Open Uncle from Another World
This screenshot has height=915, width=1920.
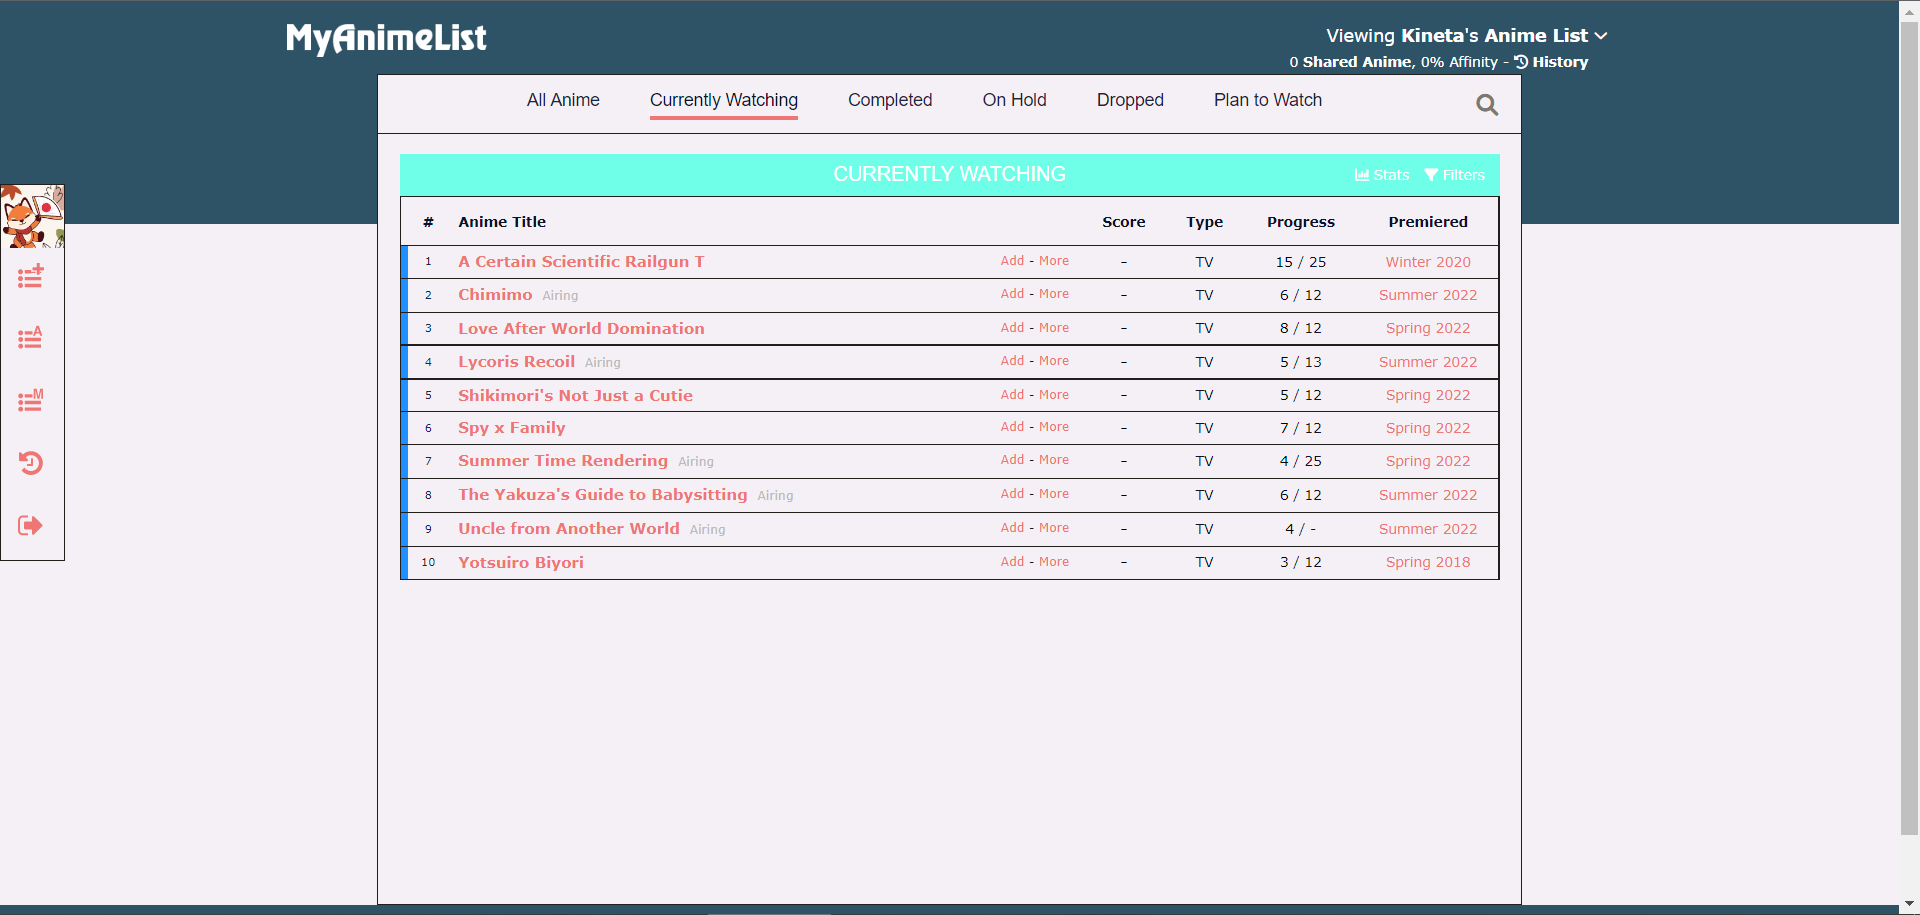pos(569,529)
